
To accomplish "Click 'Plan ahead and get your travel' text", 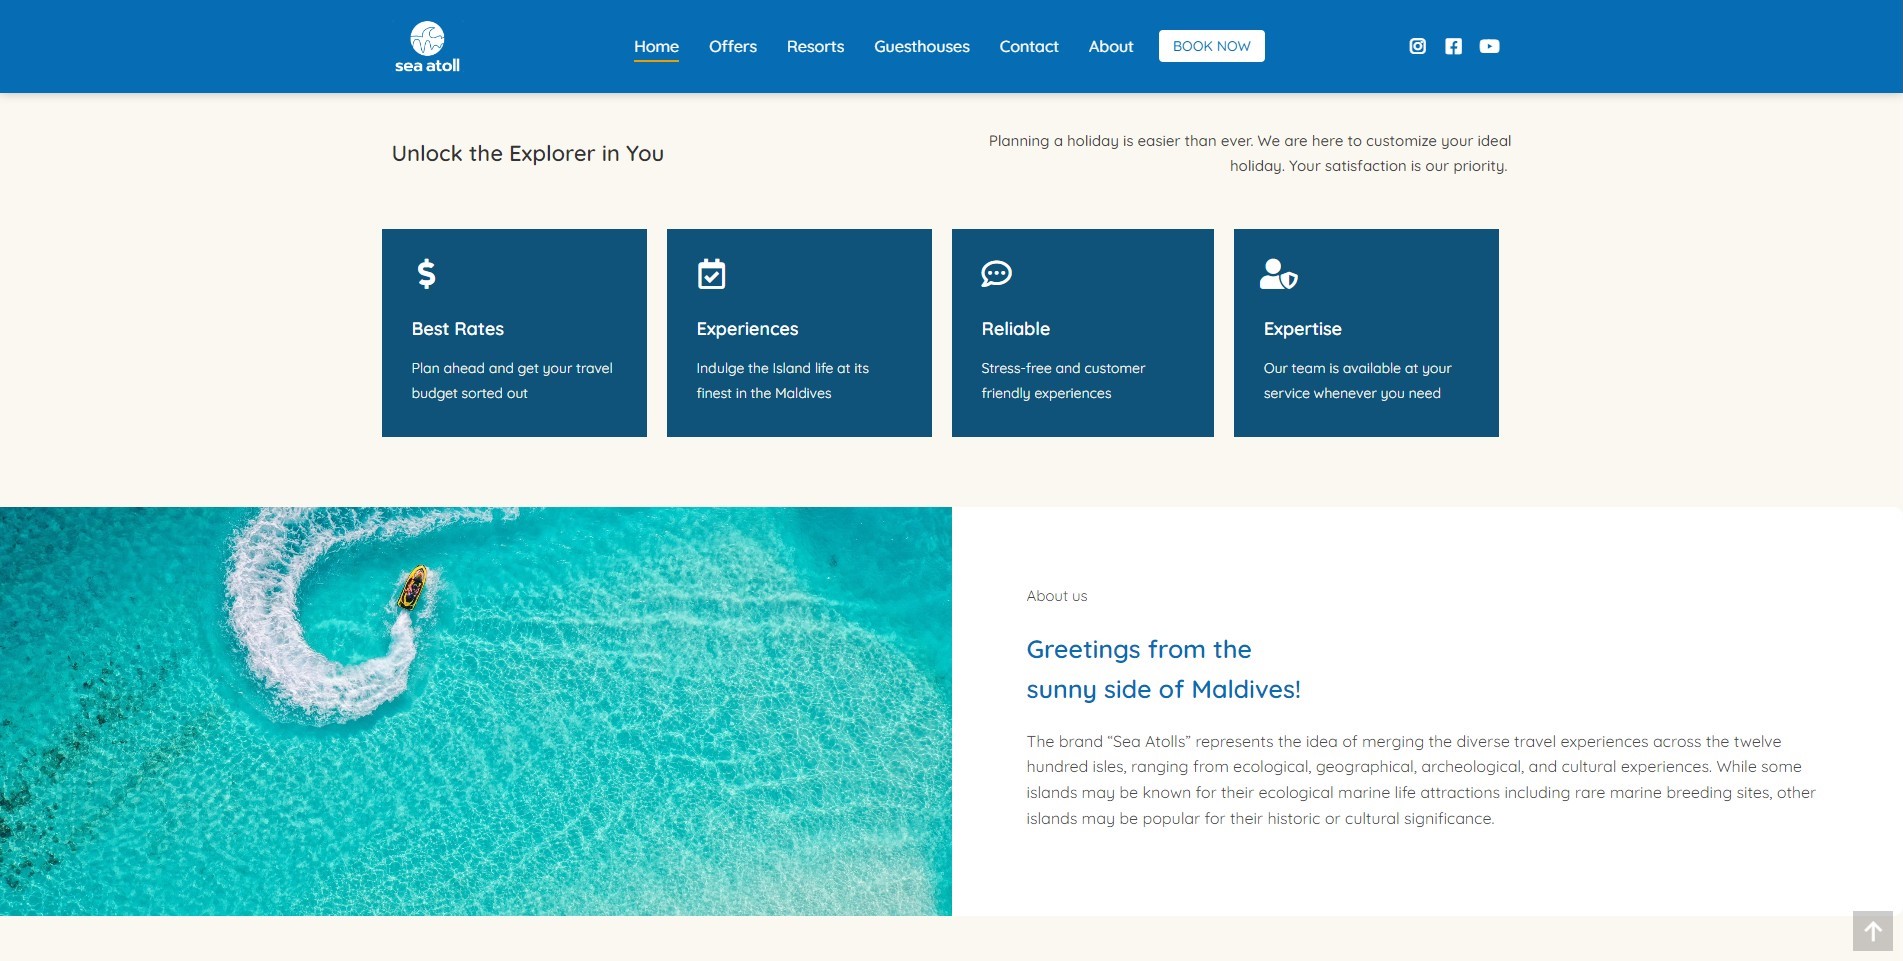I will (x=512, y=380).
